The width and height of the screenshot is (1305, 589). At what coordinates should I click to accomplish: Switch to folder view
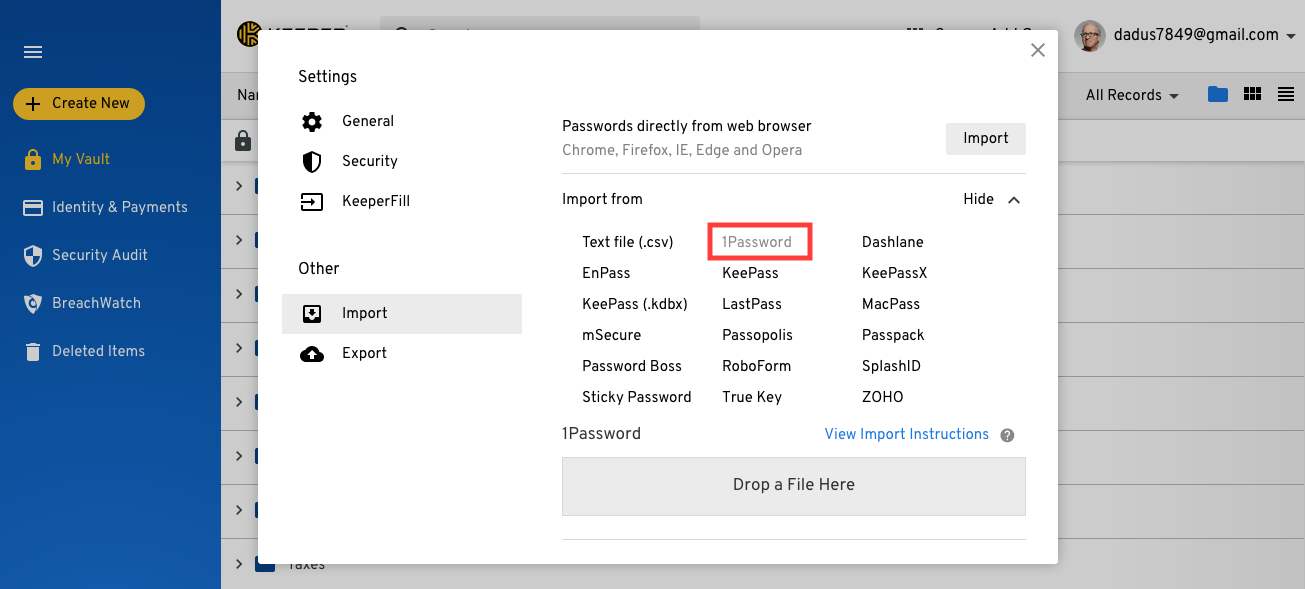point(1218,94)
